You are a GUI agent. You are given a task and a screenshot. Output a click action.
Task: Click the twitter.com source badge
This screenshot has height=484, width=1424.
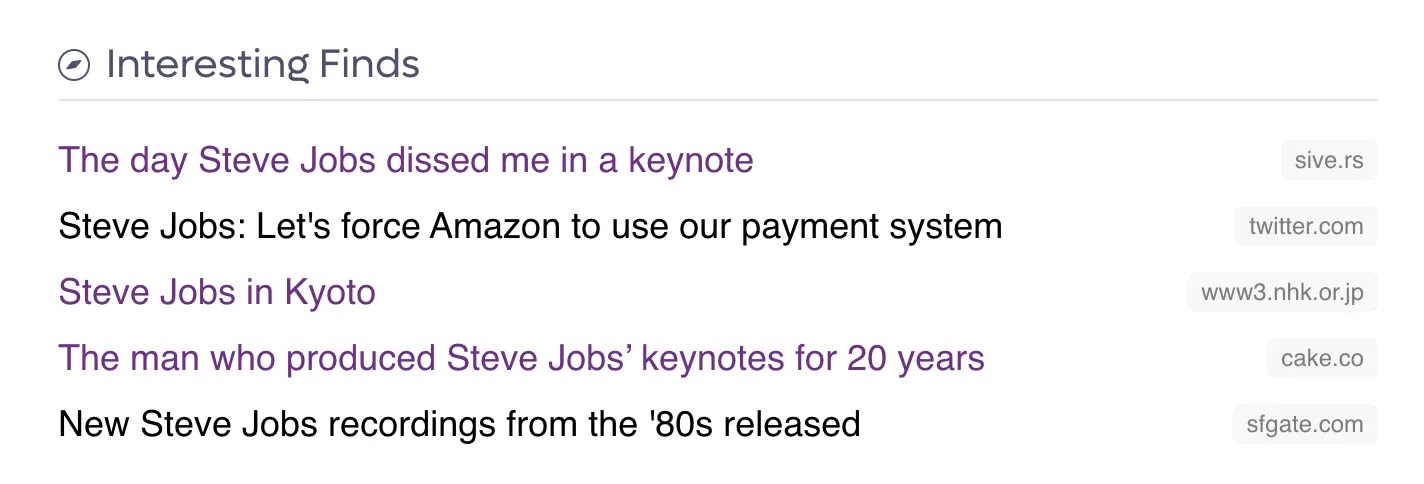[x=1306, y=226]
